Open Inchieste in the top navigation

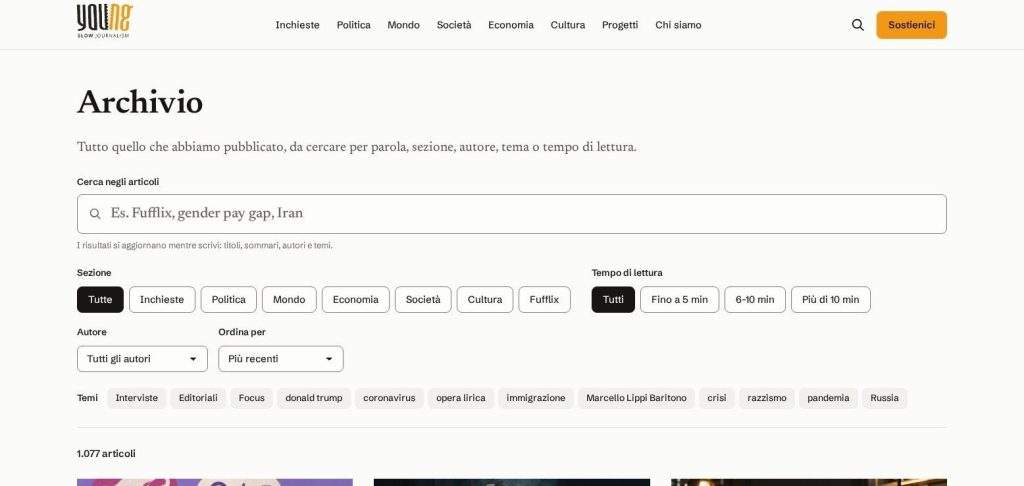[x=297, y=25]
